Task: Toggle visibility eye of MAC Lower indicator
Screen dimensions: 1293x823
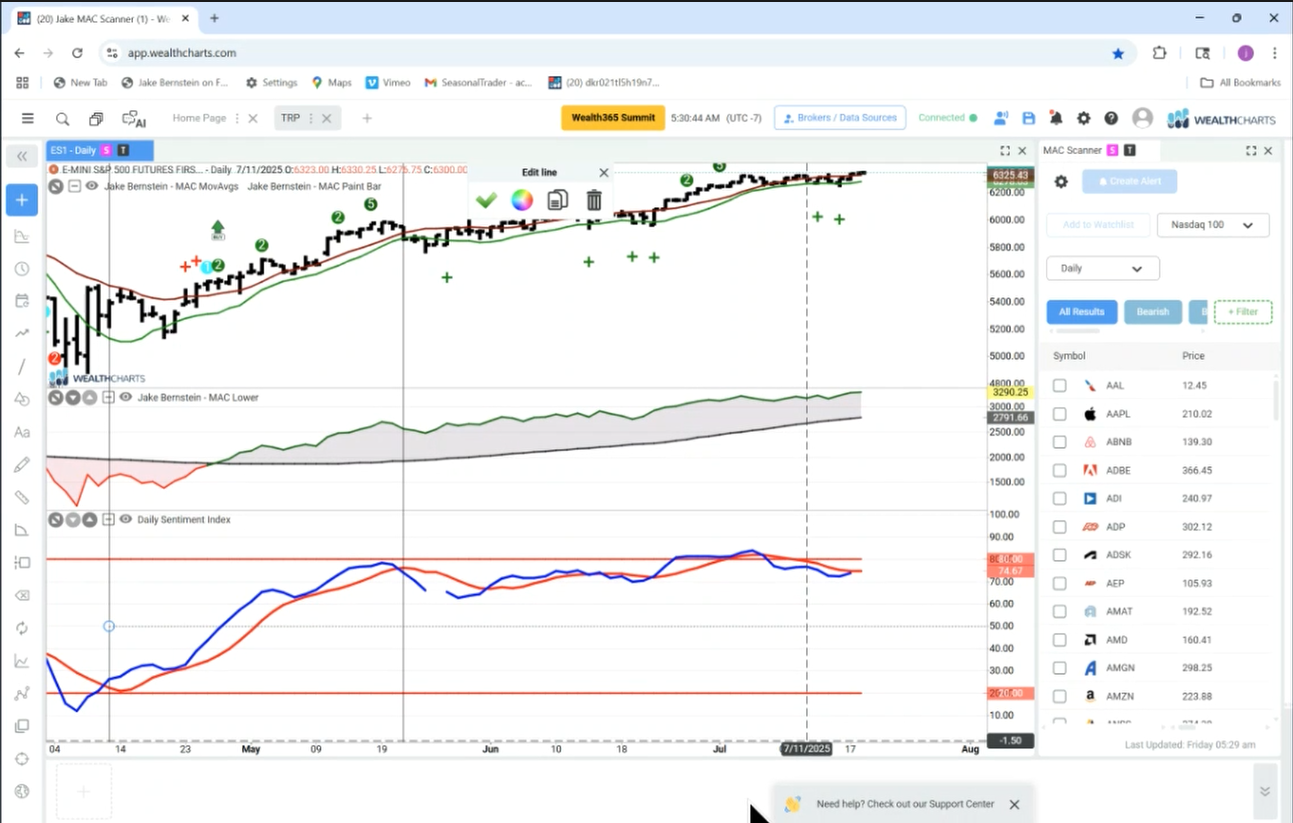Action: tap(126, 397)
